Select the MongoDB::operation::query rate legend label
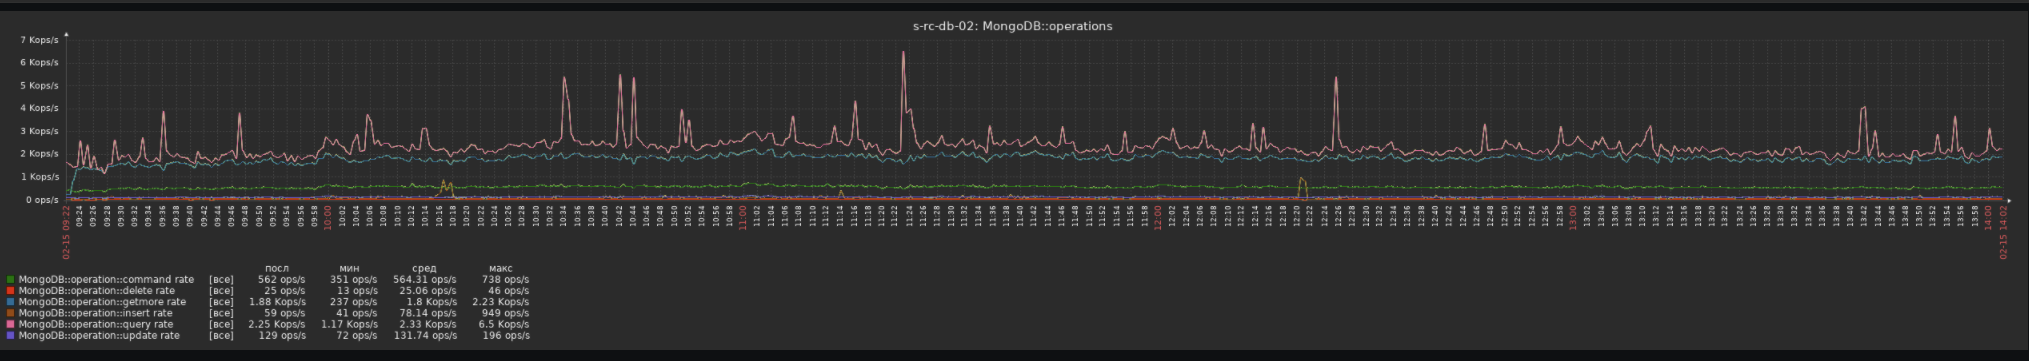Image resolution: width=2029 pixels, height=361 pixels. click(95, 325)
